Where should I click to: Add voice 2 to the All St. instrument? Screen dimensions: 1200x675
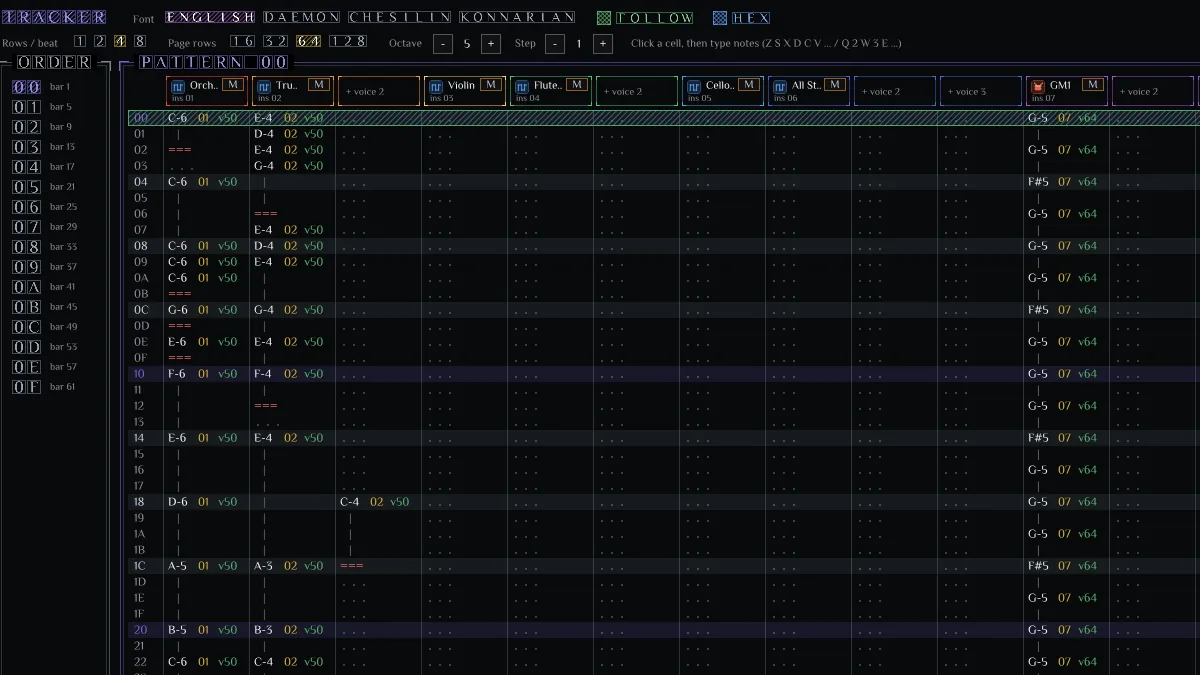pos(895,91)
